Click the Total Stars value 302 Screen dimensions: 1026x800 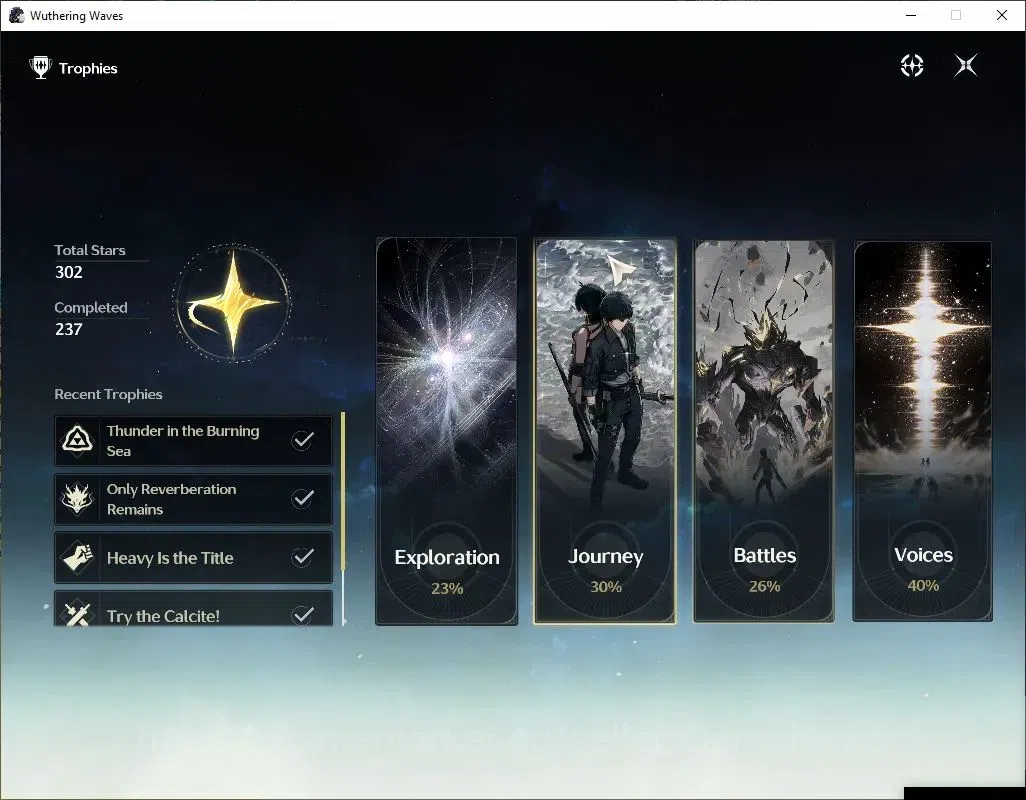pos(69,272)
